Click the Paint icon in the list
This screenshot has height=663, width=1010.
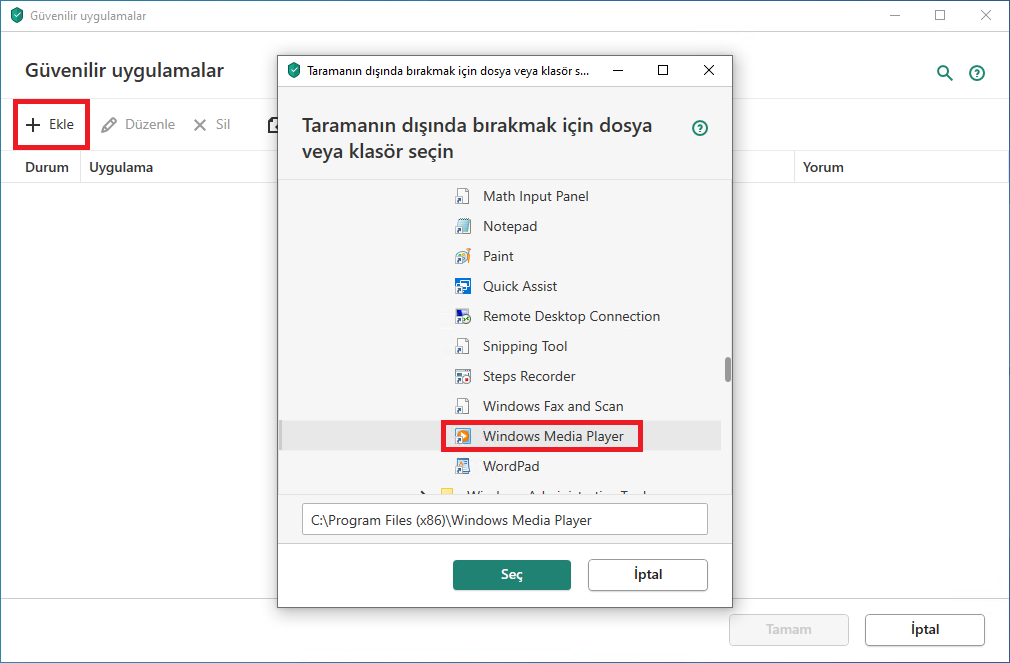pos(462,256)
